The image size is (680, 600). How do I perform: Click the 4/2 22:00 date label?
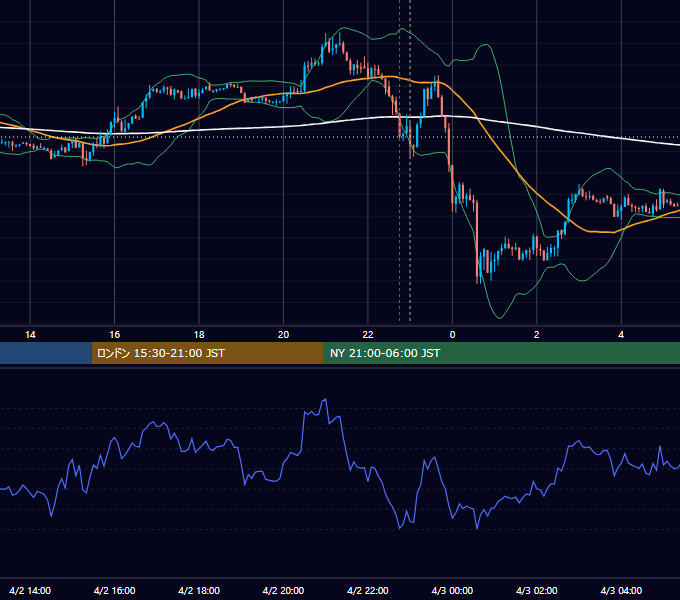[x=368, y=590]
